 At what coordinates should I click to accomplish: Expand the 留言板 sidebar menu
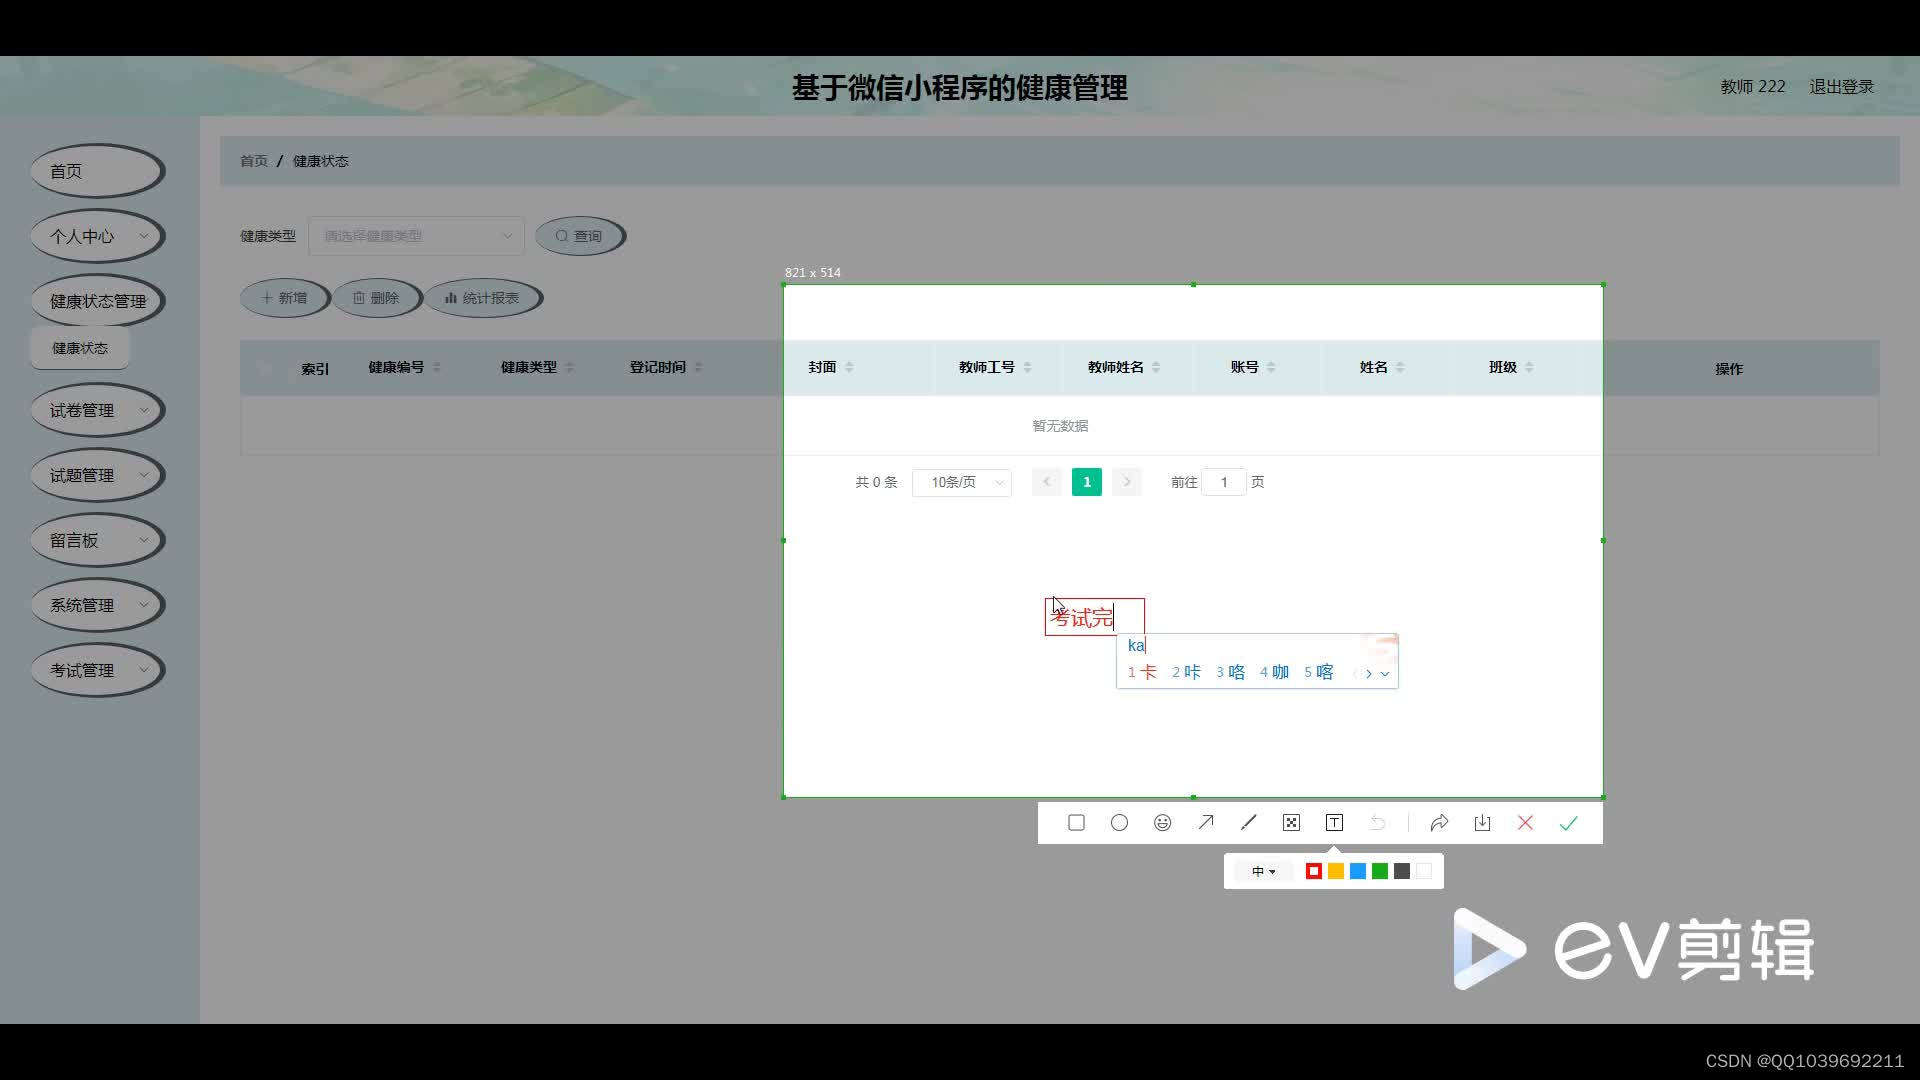click(97, 541)
